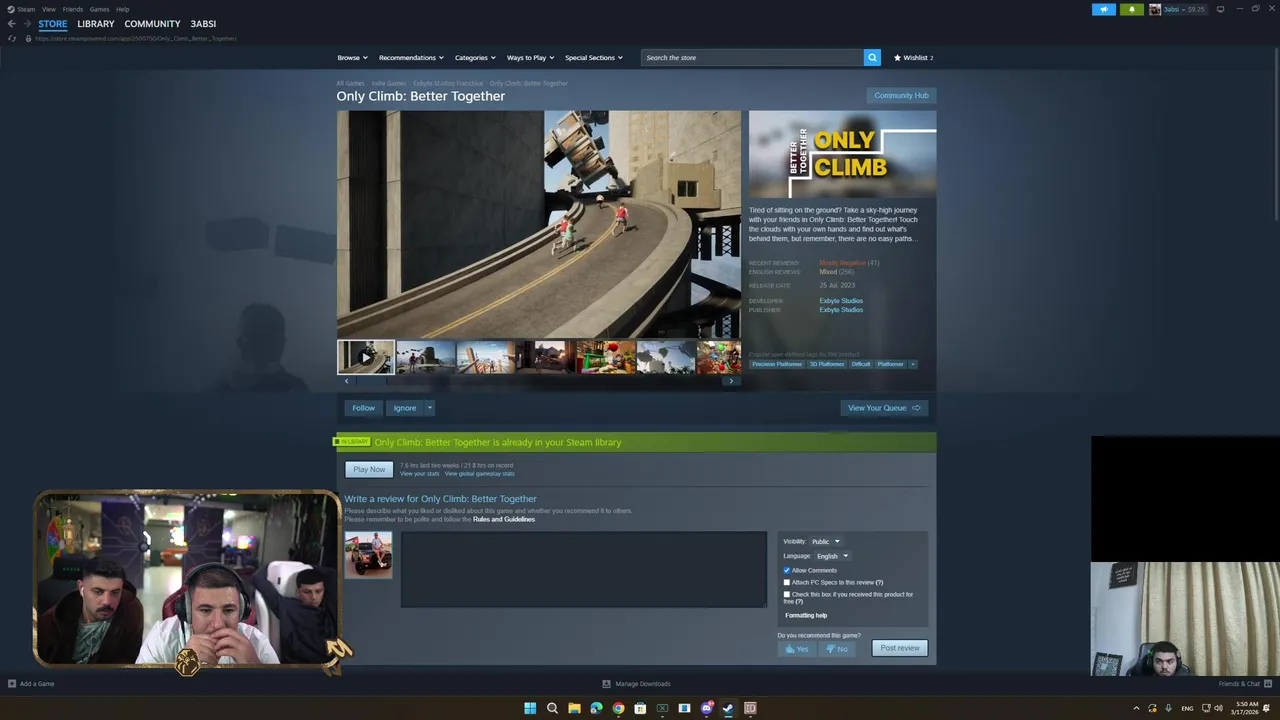The height and width of the screenshot is (720, 1280).
Task: Click the Community Hub button
Action: tap(901, 95)
